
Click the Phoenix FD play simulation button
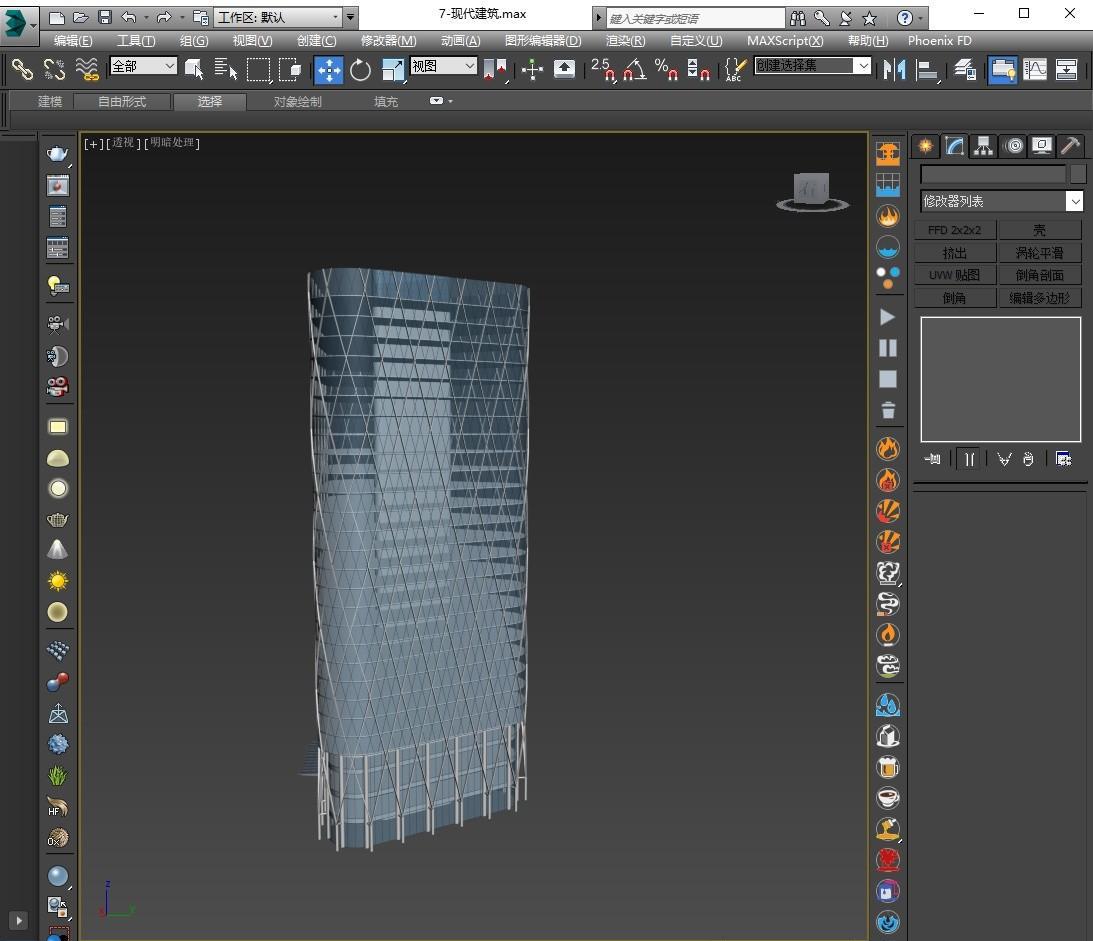pos(887,317)
